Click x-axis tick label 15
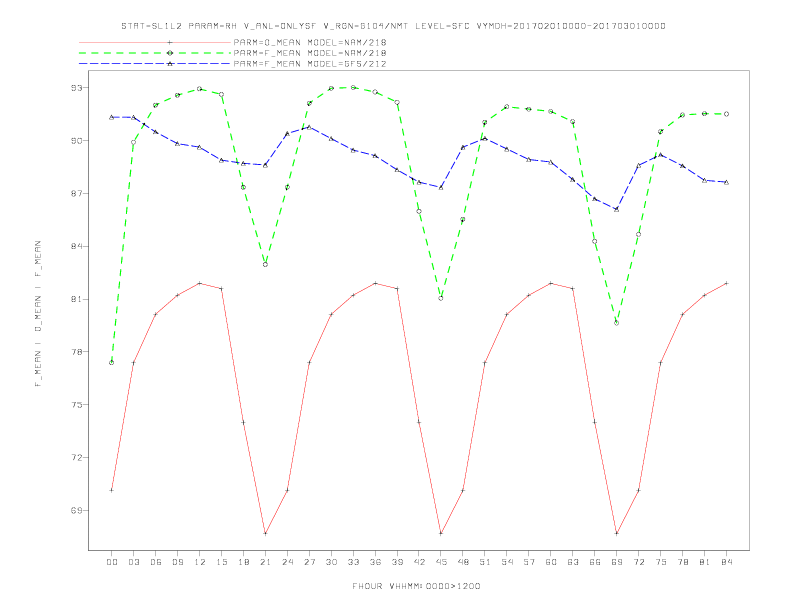Image resolution: width=792 pixels, height=612 pixels. (221, 562)
